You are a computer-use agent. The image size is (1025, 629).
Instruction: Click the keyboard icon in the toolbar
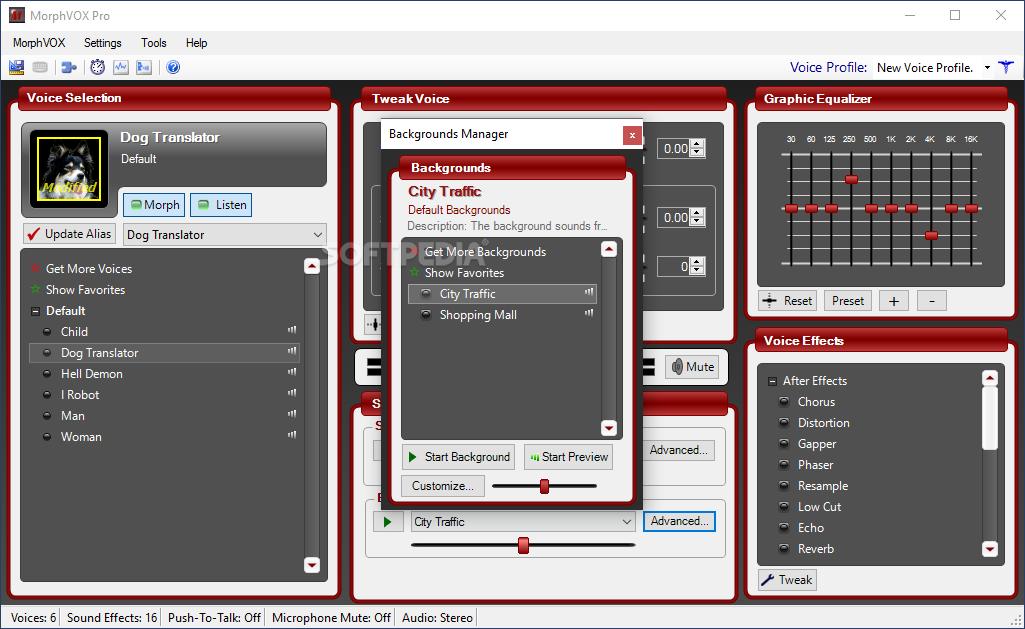point(40,67)
